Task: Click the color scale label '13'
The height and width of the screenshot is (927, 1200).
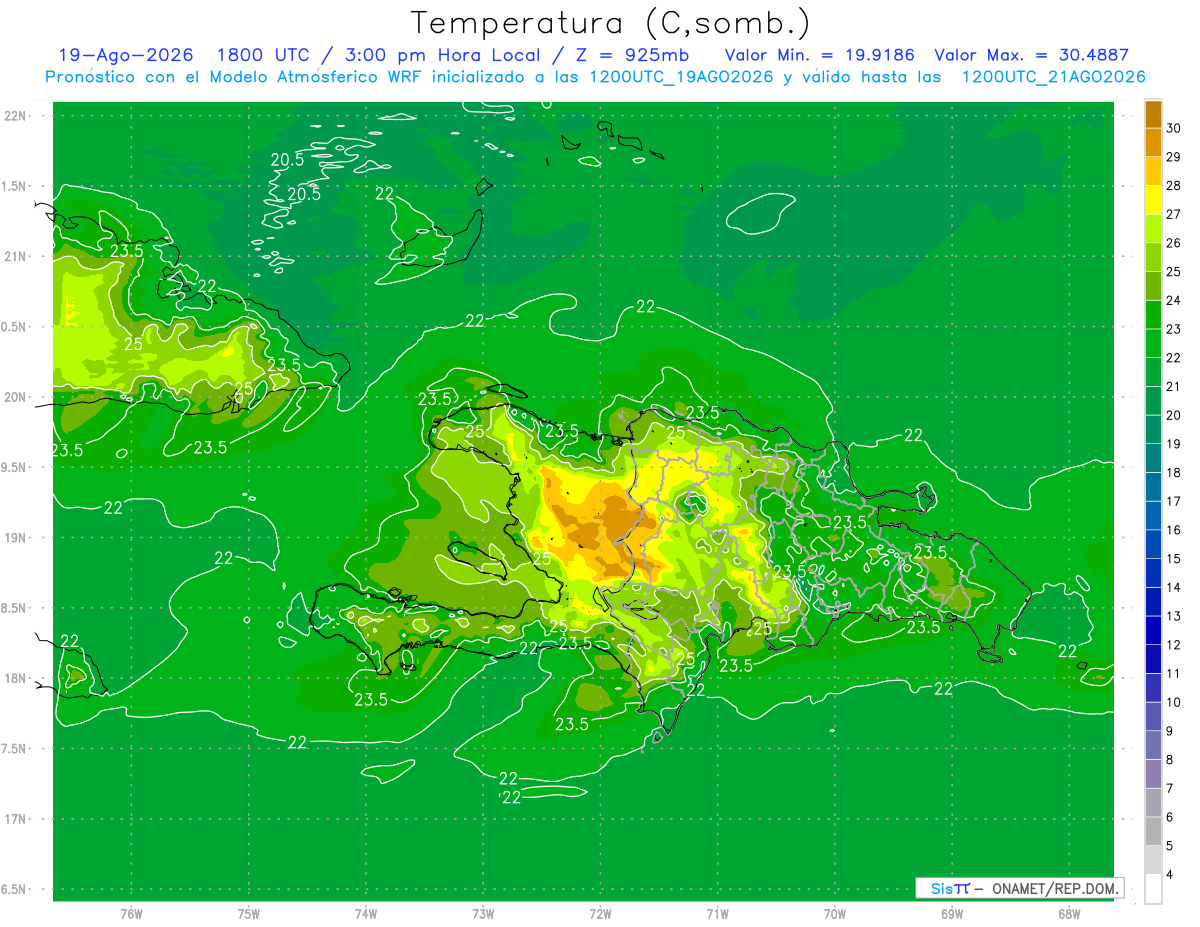Action: coord(1173,616)
